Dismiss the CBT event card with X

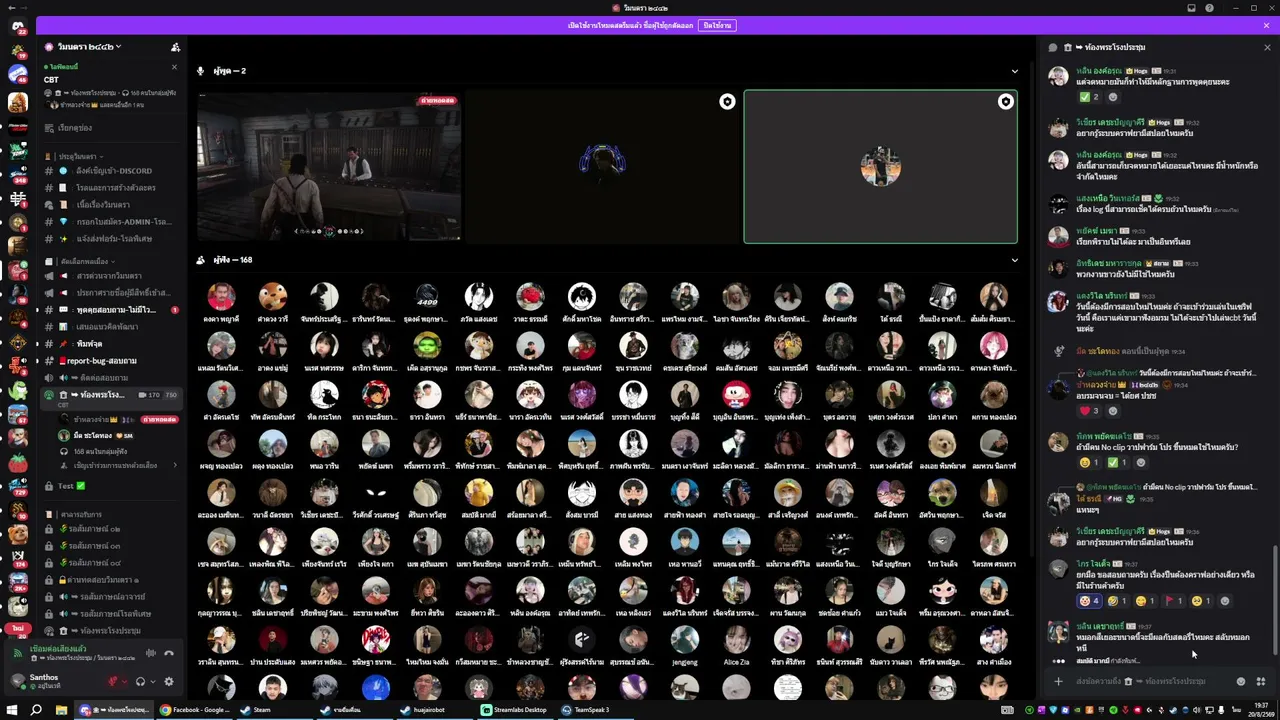pos(174,67)
